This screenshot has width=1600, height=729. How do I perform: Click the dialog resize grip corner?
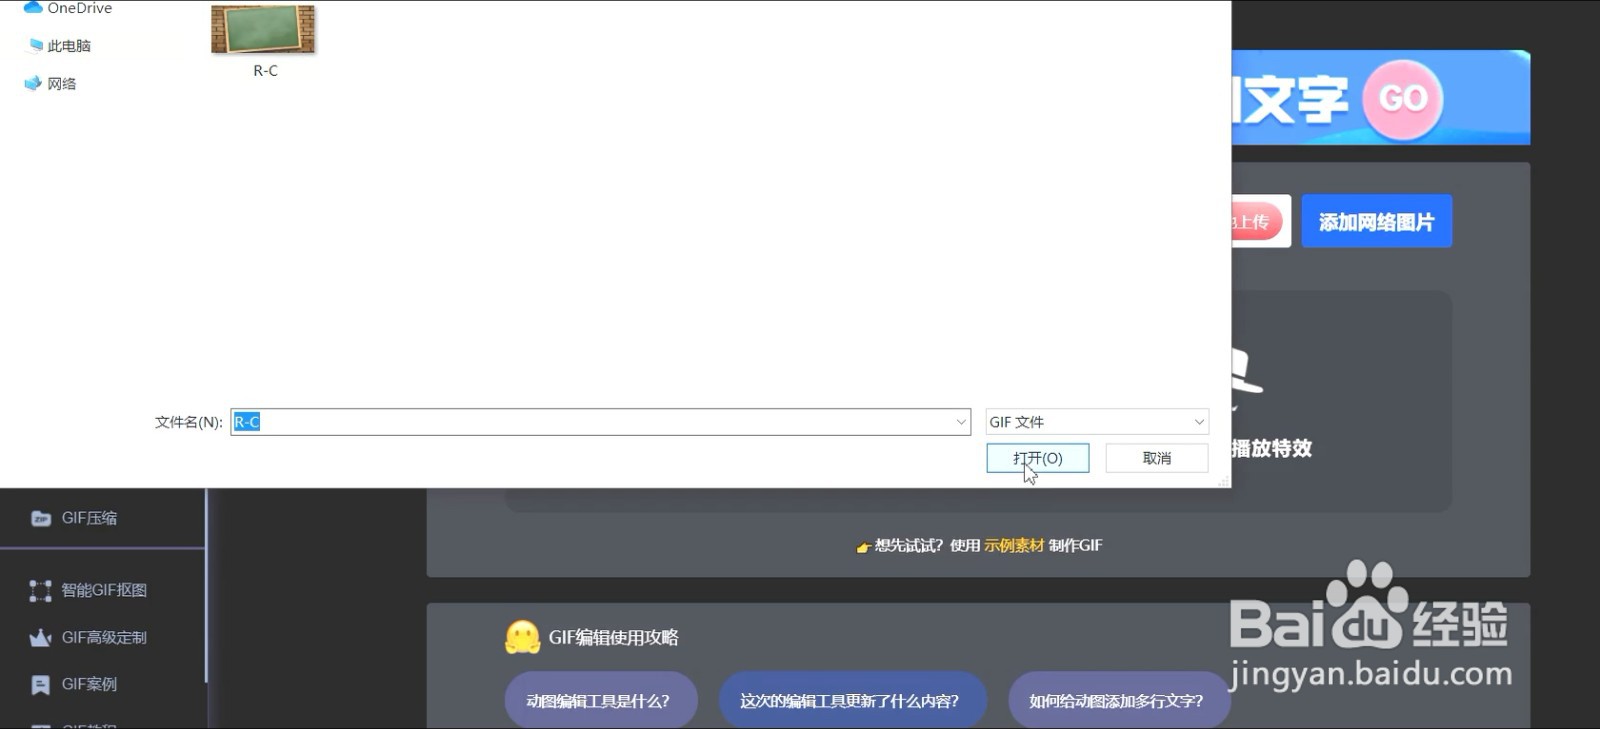[1223, 481]
